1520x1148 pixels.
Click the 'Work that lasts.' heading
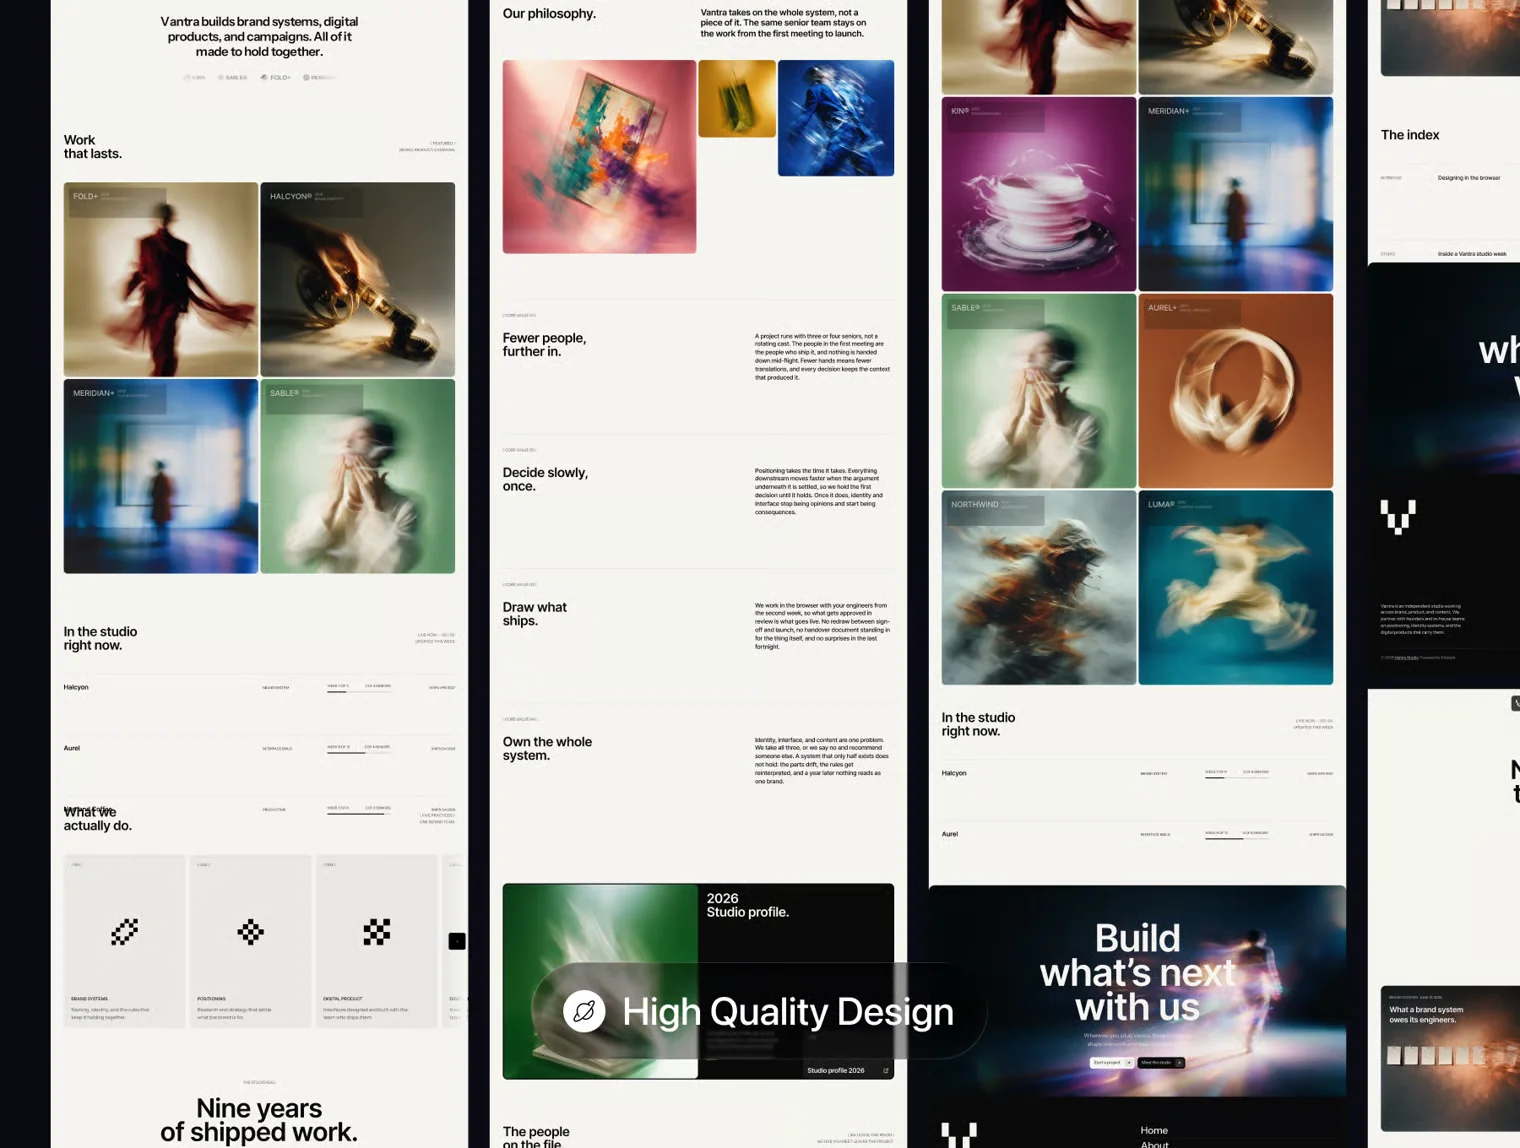[x=93, y=147]
